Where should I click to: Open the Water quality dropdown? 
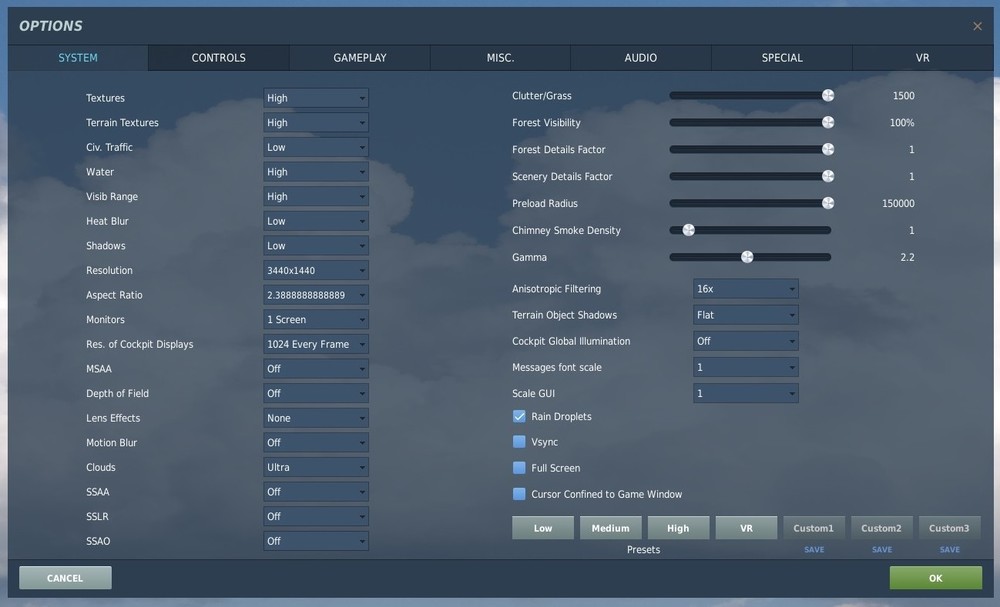315,171
